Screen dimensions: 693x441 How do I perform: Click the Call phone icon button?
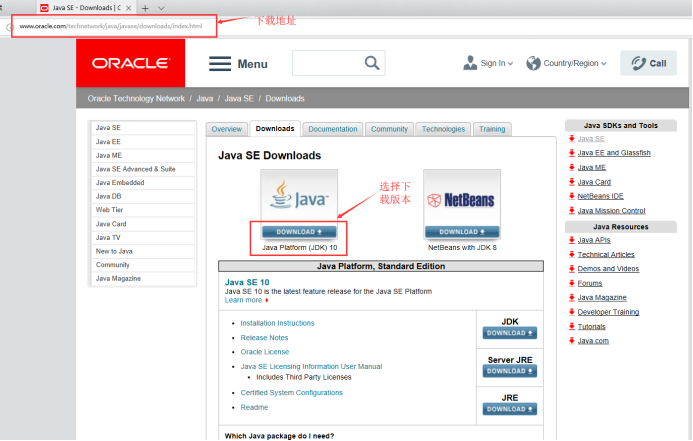[648, 63]
